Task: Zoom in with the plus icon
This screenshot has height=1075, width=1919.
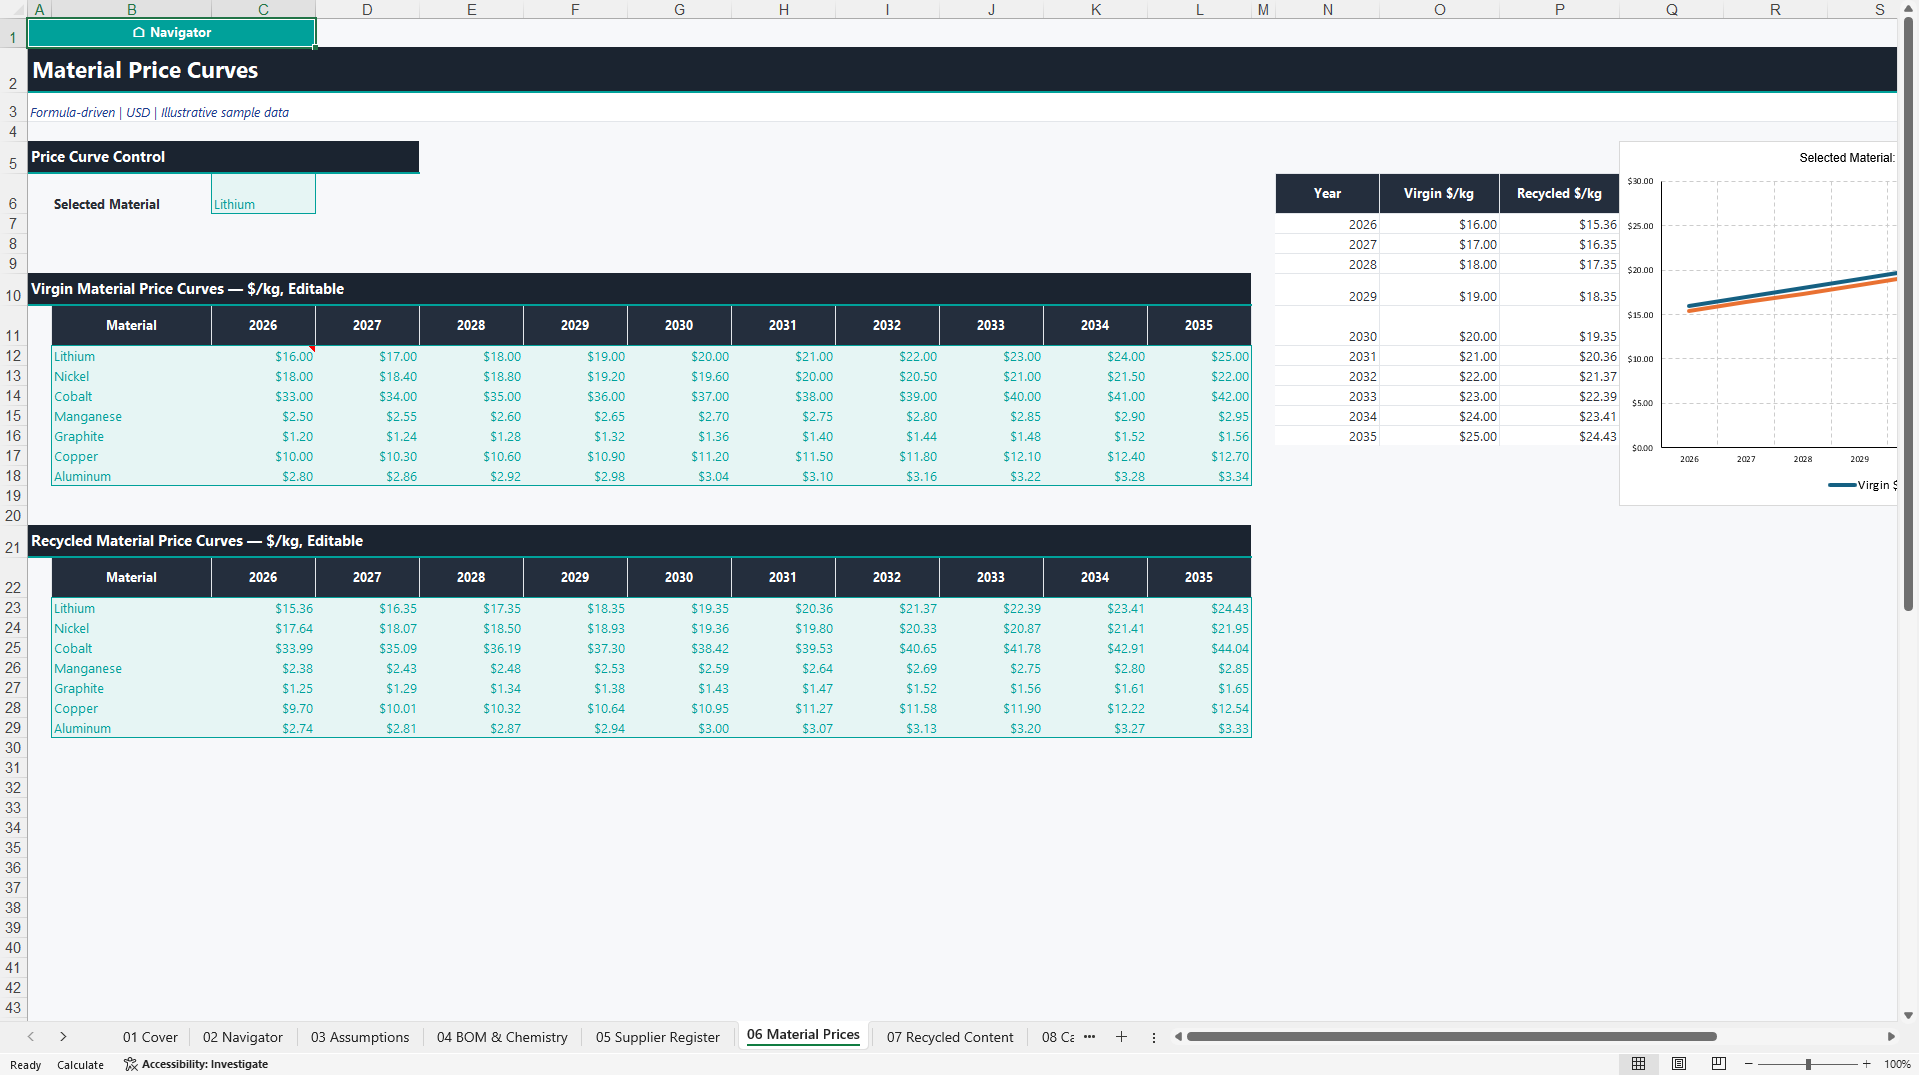Action: click(1866, 1064)
